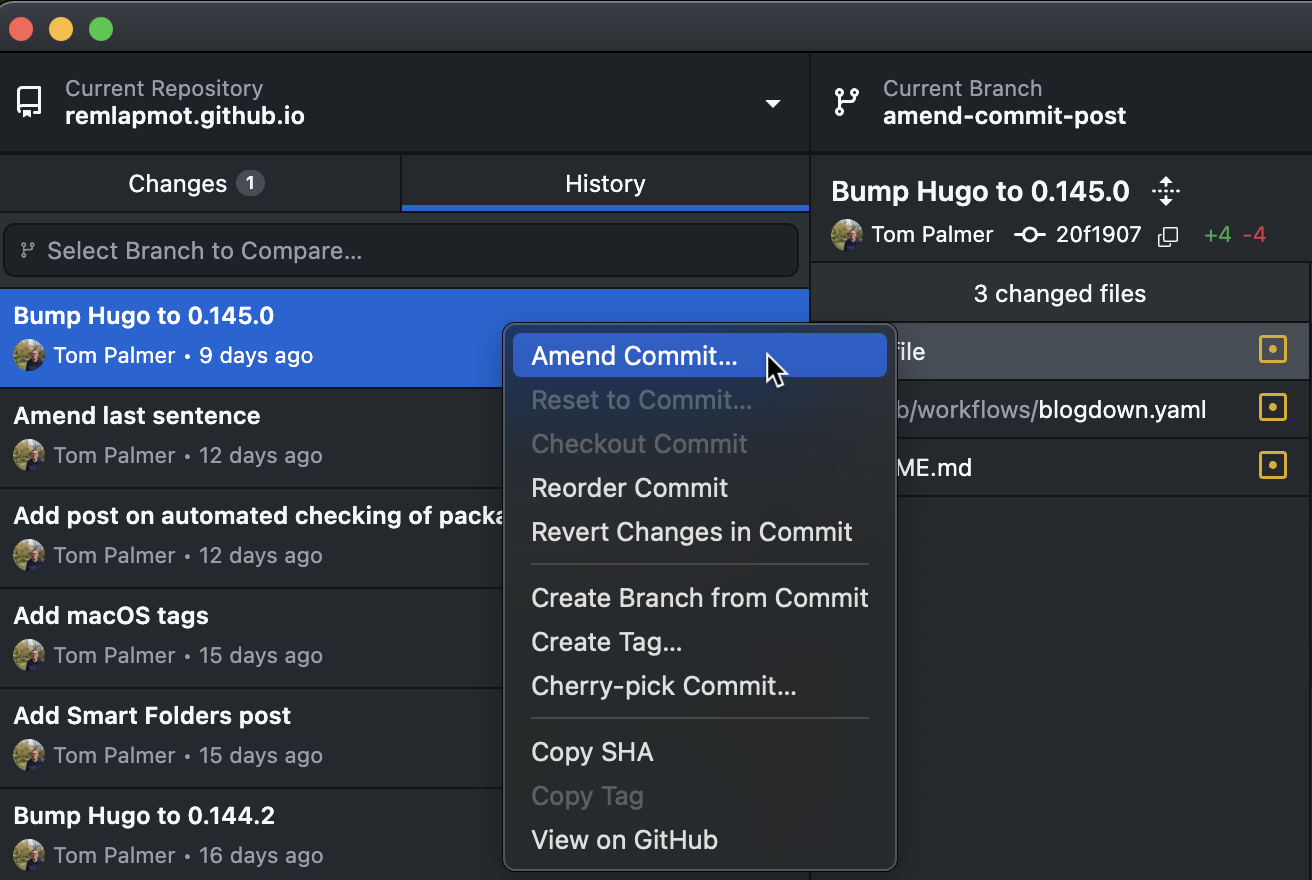Click View on GitHub
Screen dimensions: 1312x880
[624, 840]
